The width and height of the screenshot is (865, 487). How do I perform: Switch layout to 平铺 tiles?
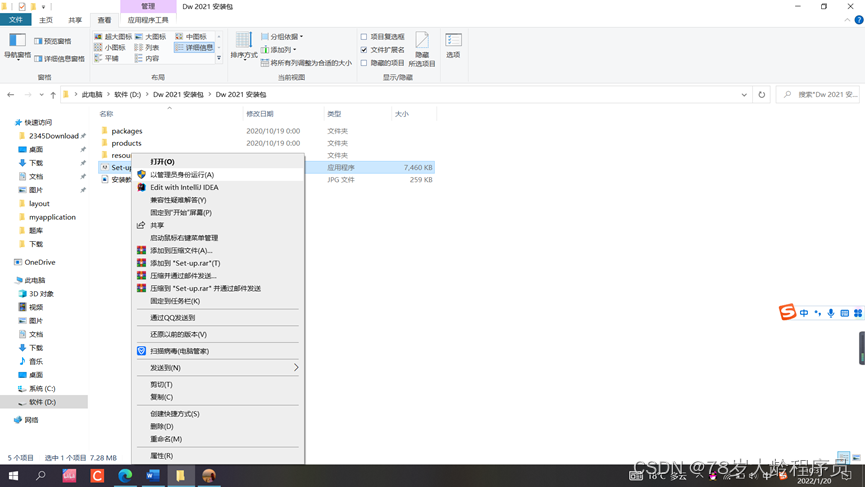click(106, 58)
